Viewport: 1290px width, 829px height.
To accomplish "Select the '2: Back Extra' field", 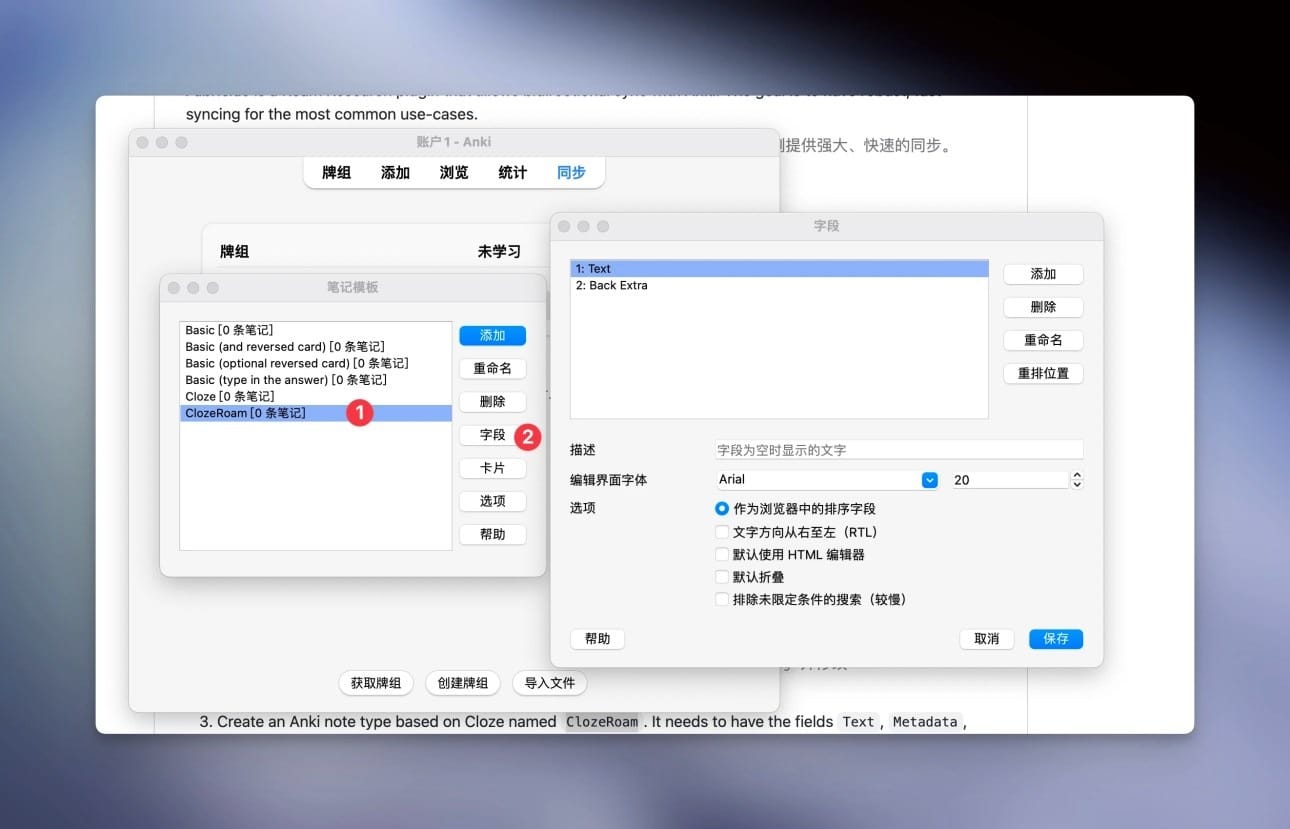I will click(x=612, y=286).
